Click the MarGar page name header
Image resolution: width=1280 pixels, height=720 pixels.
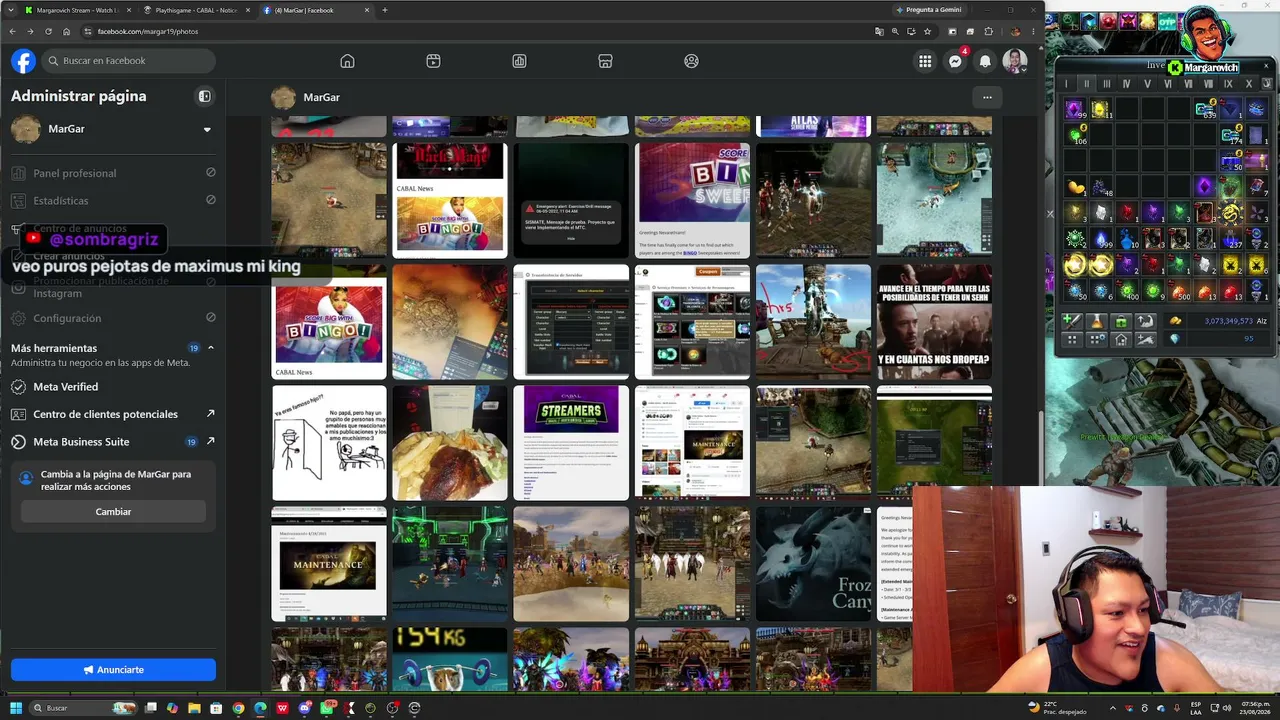[x=322, y=97]
